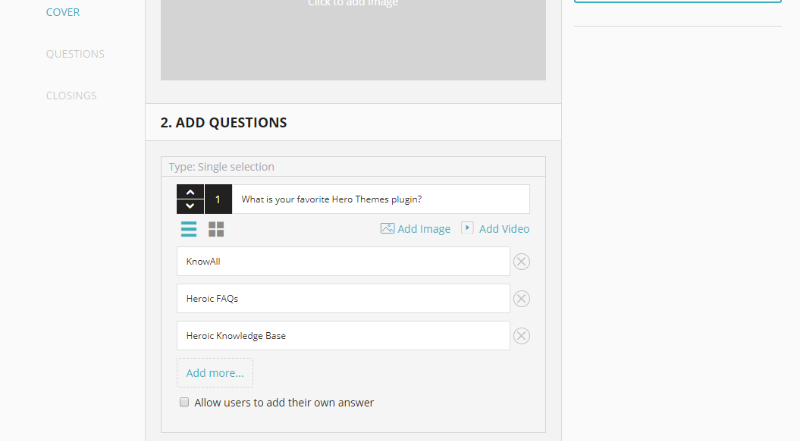800x441 pixels.
Task: Open the Cover section in sidebar
Action: (63, 12)
